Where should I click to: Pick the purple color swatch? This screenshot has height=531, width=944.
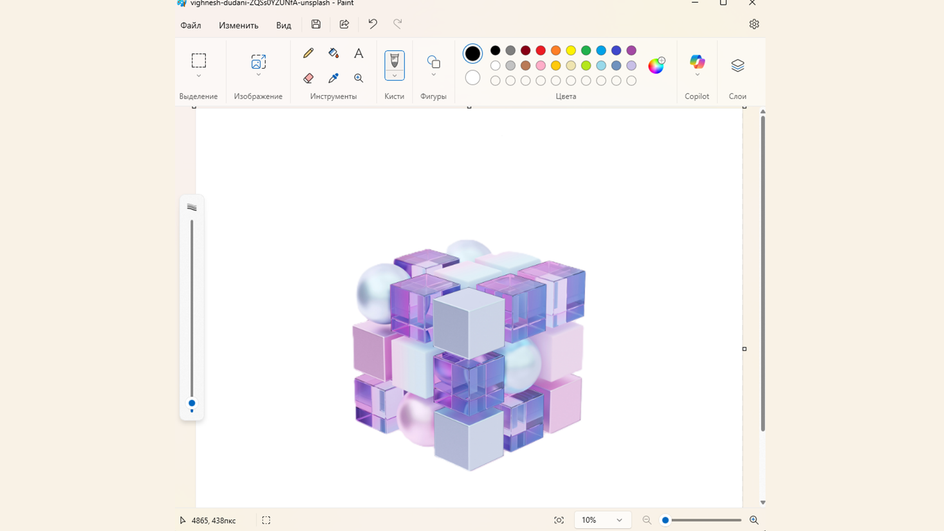coord(631,51)
